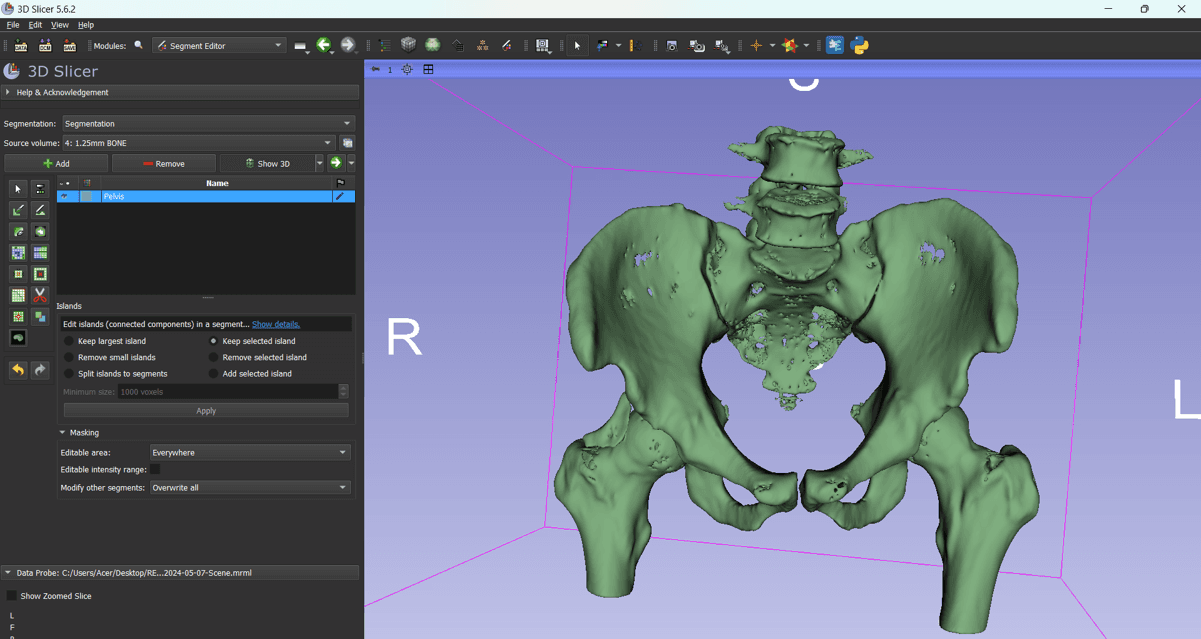Open the Editable area dropdown
Viewport: 1201px width, 639px height.
click(x=250, y=452)
